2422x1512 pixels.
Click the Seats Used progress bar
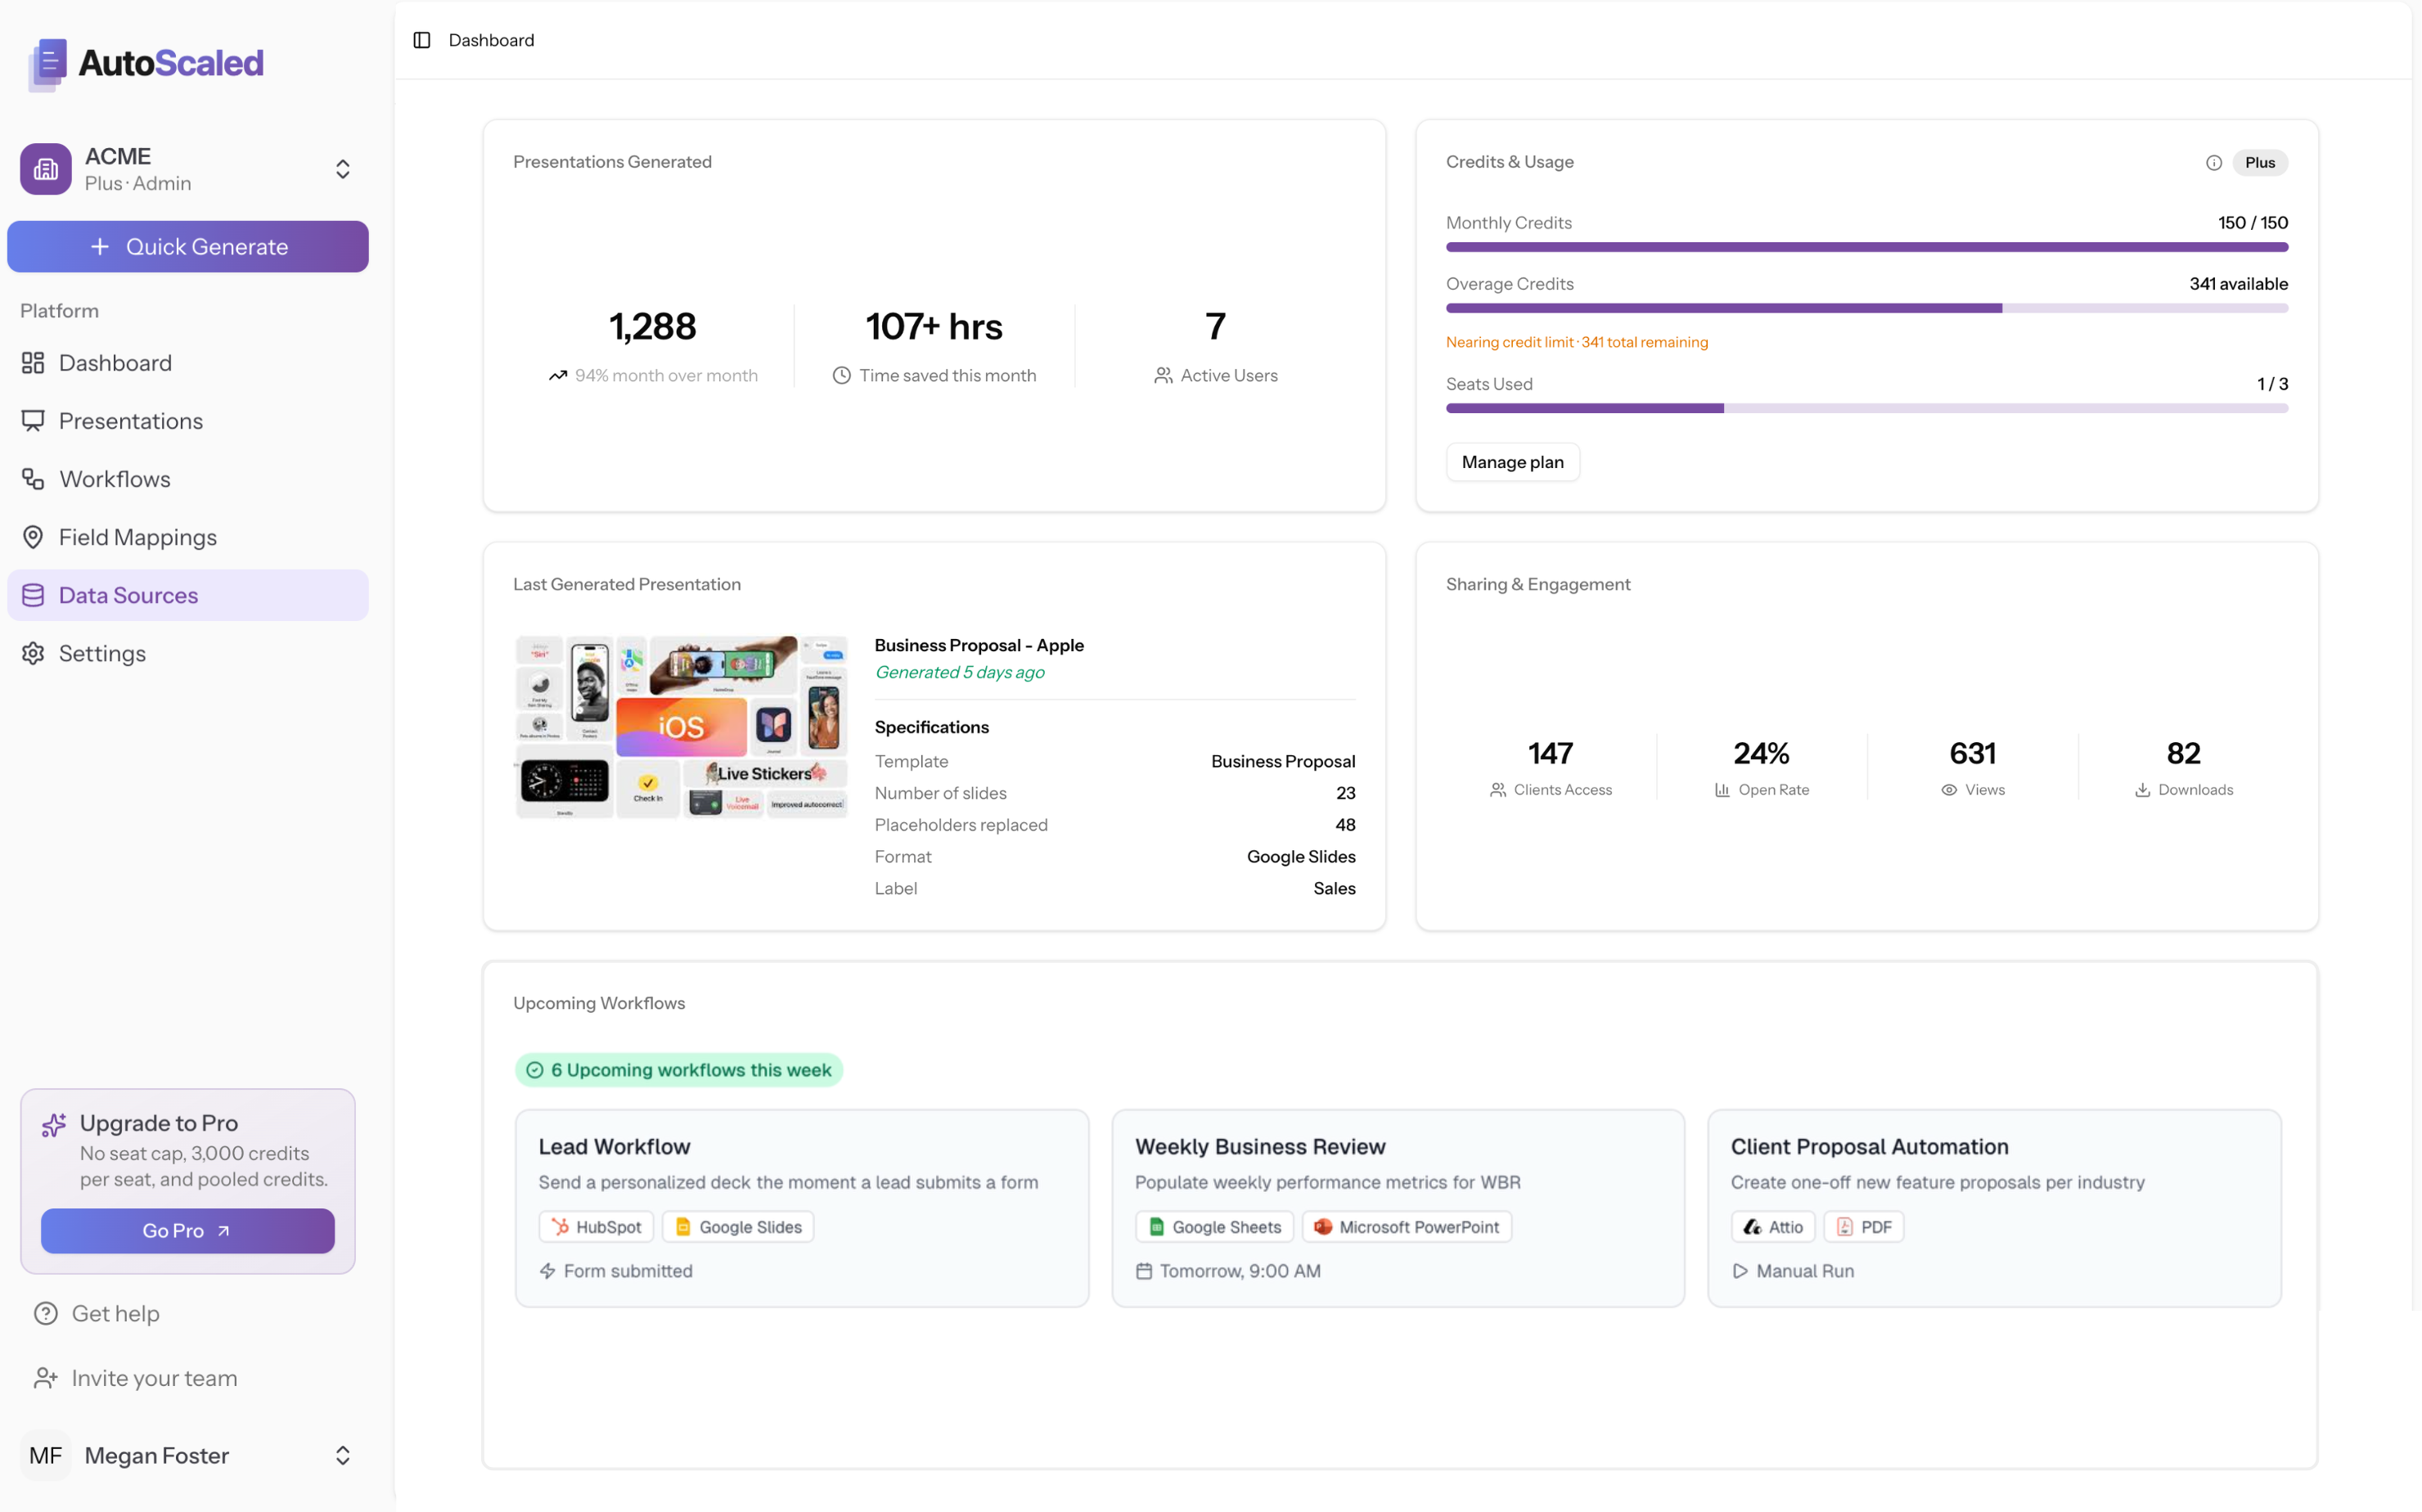pos(1866,408)
